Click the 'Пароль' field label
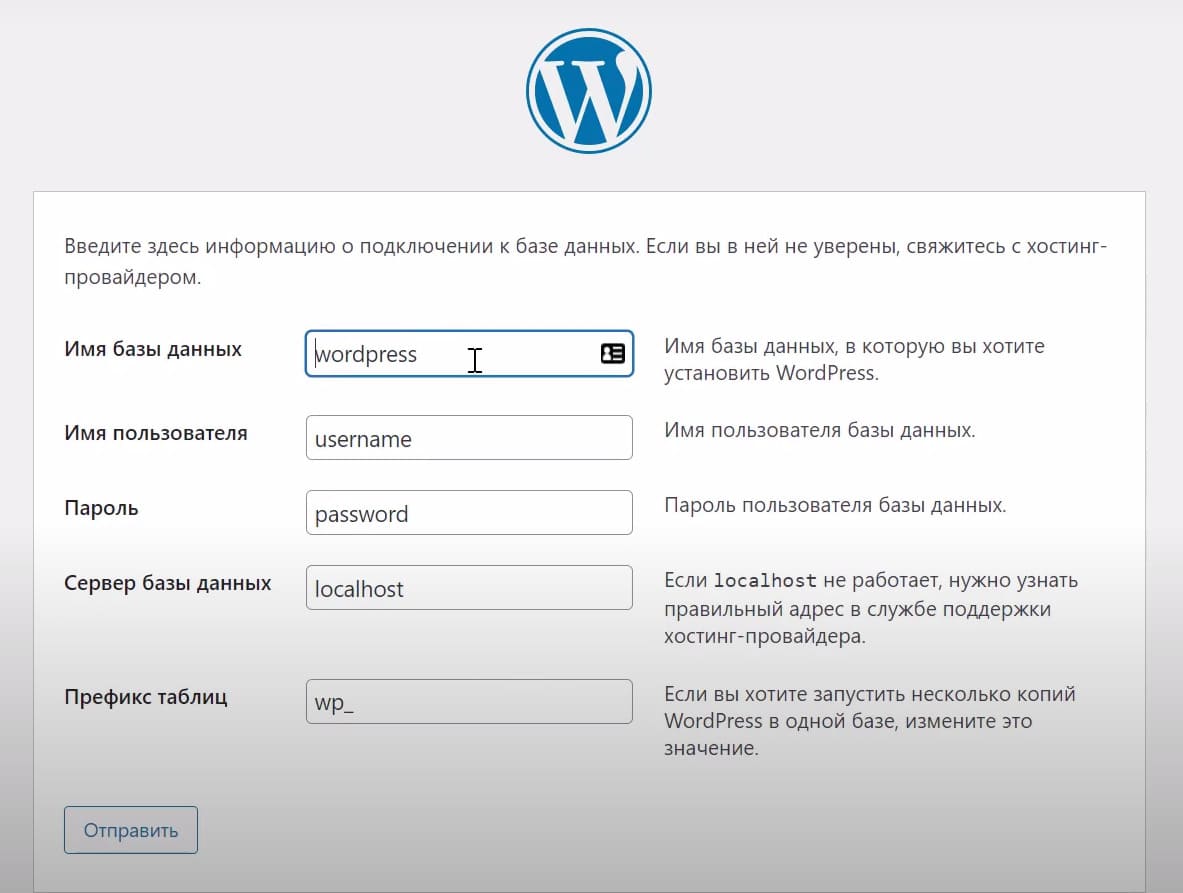 click(x=101, y=508)
